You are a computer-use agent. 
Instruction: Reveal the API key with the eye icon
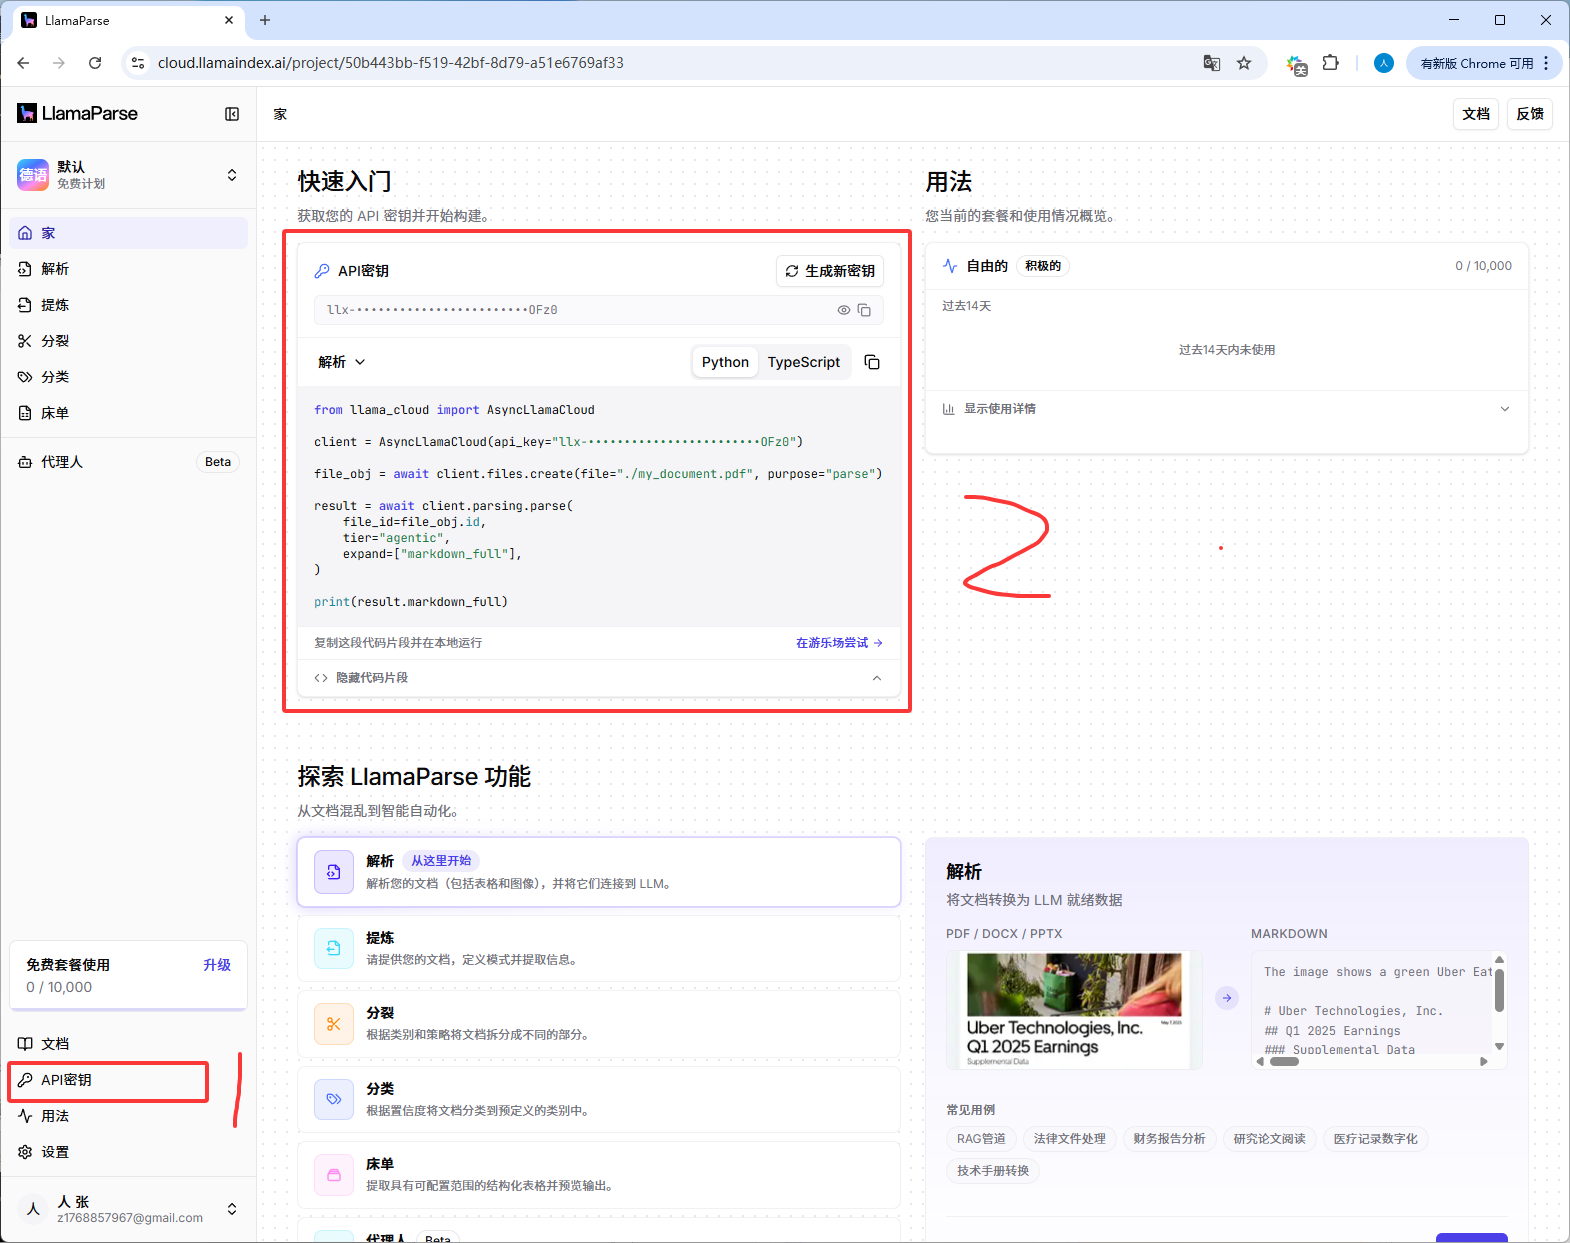pos(844,310)
